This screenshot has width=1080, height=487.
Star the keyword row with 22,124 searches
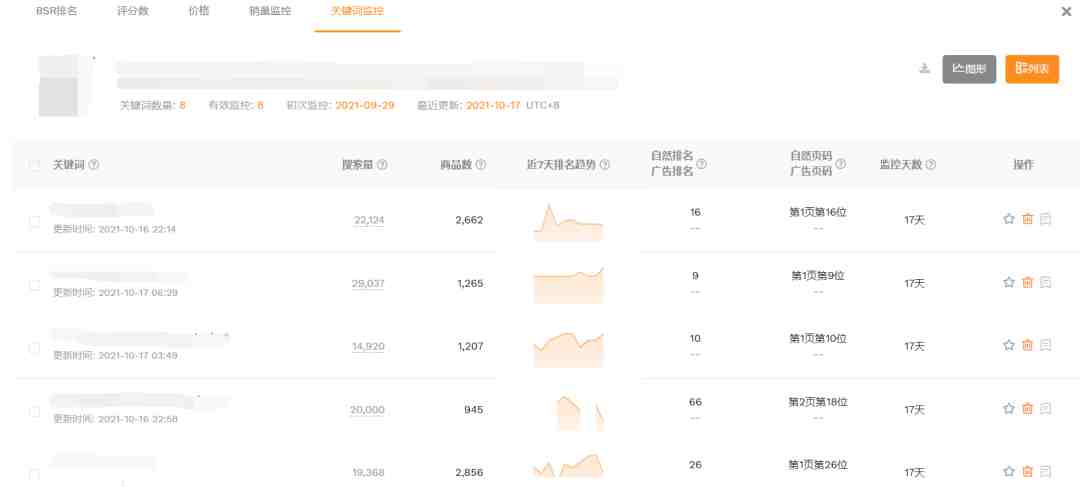[x=1009, y=219]
